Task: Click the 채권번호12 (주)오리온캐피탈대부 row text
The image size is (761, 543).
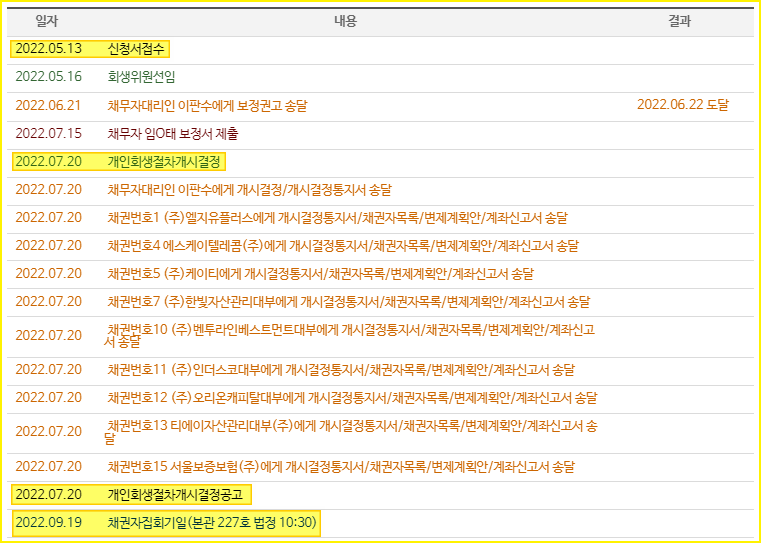Action: pyautogui.click(x=352, y=398)
